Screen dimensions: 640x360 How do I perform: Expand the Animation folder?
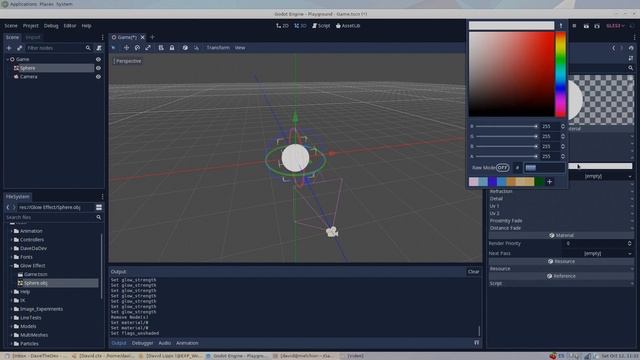(x=11, y=231)
